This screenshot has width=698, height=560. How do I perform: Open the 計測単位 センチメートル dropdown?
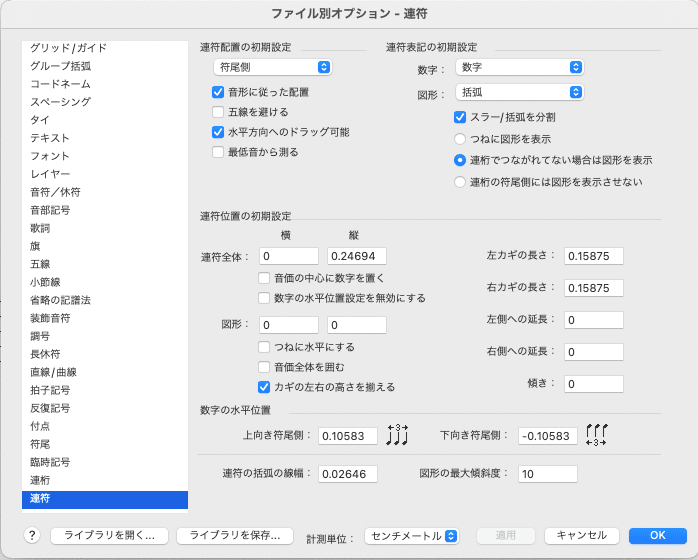click(x=412, y=536)
